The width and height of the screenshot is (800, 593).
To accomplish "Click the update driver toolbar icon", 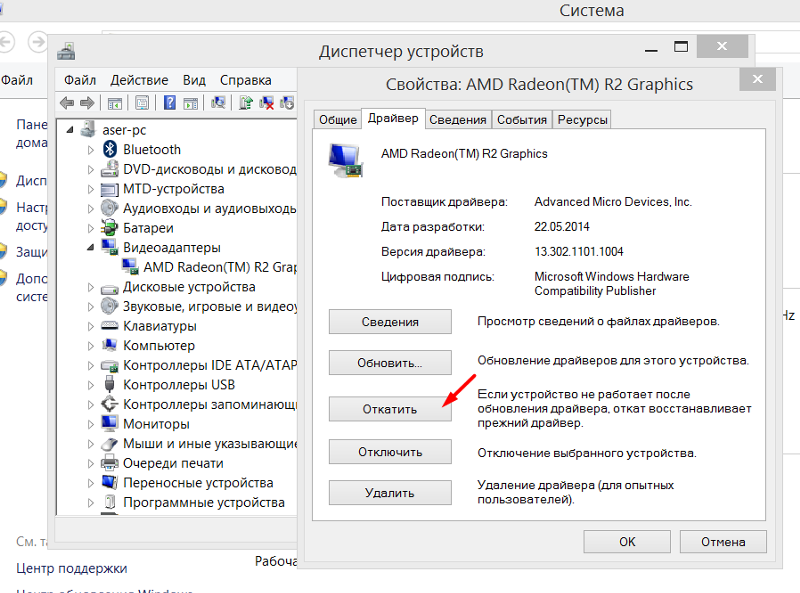I will 246,103.
